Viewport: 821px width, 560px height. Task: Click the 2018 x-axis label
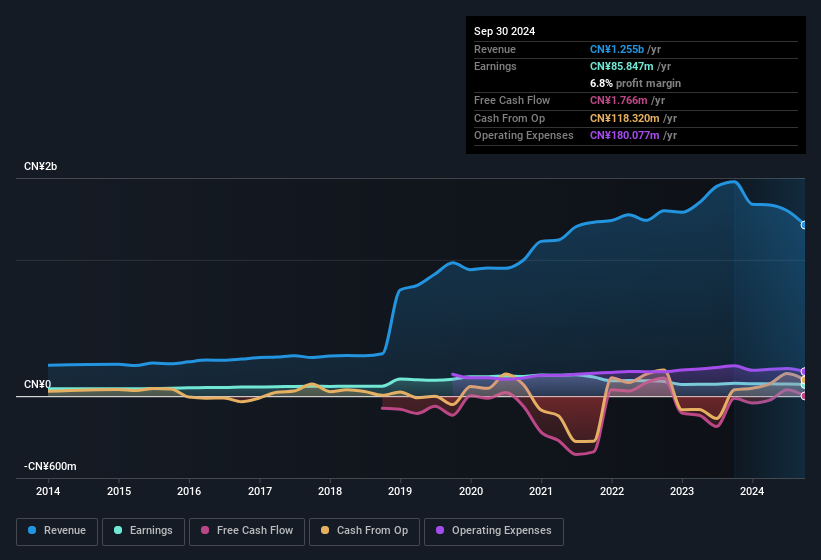tap(330, 491)
